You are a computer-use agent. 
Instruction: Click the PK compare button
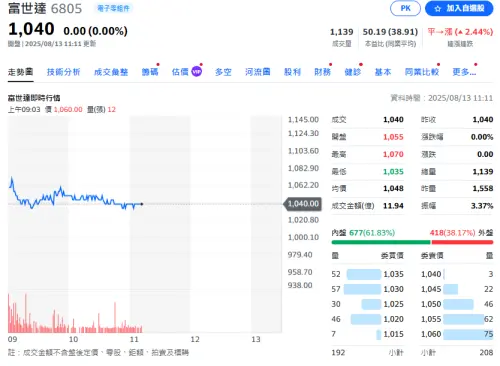click(405, 8)
